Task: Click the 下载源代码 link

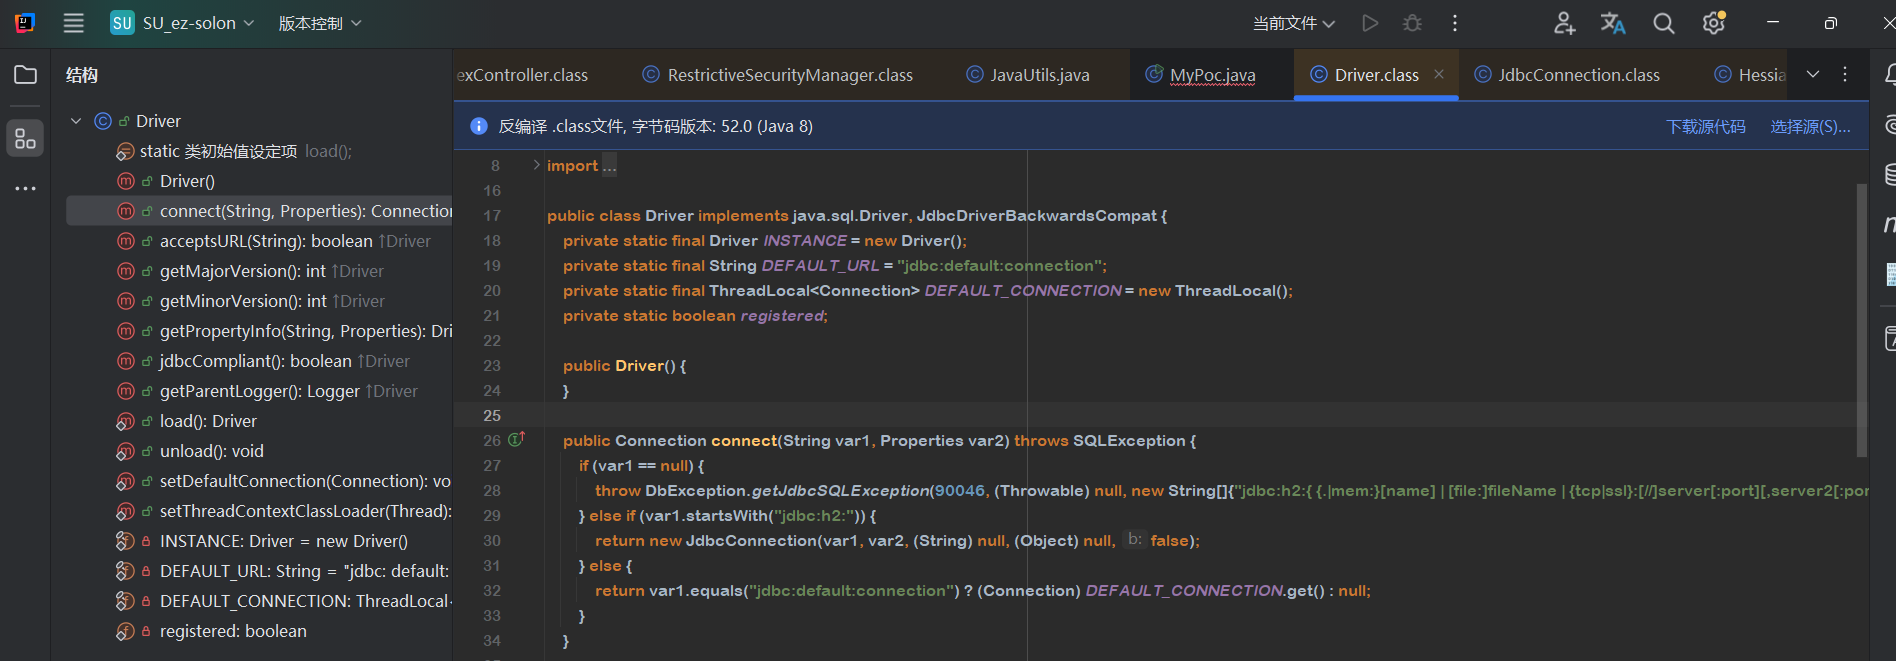Action: pyautogui.click(x=1706, y=126)
